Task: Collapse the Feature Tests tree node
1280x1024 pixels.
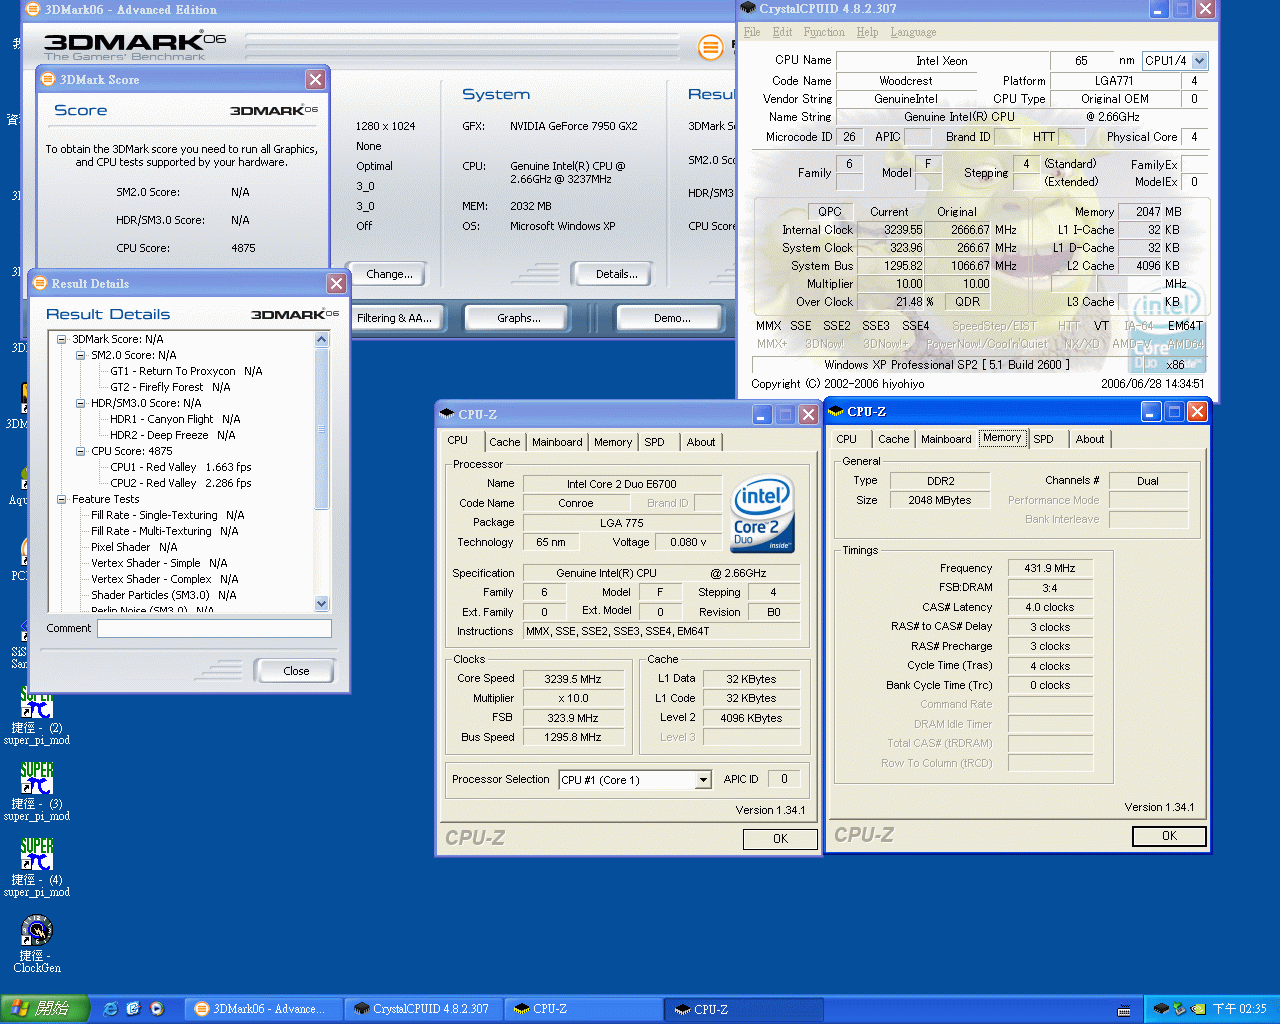Action: [x=62, y=499]
